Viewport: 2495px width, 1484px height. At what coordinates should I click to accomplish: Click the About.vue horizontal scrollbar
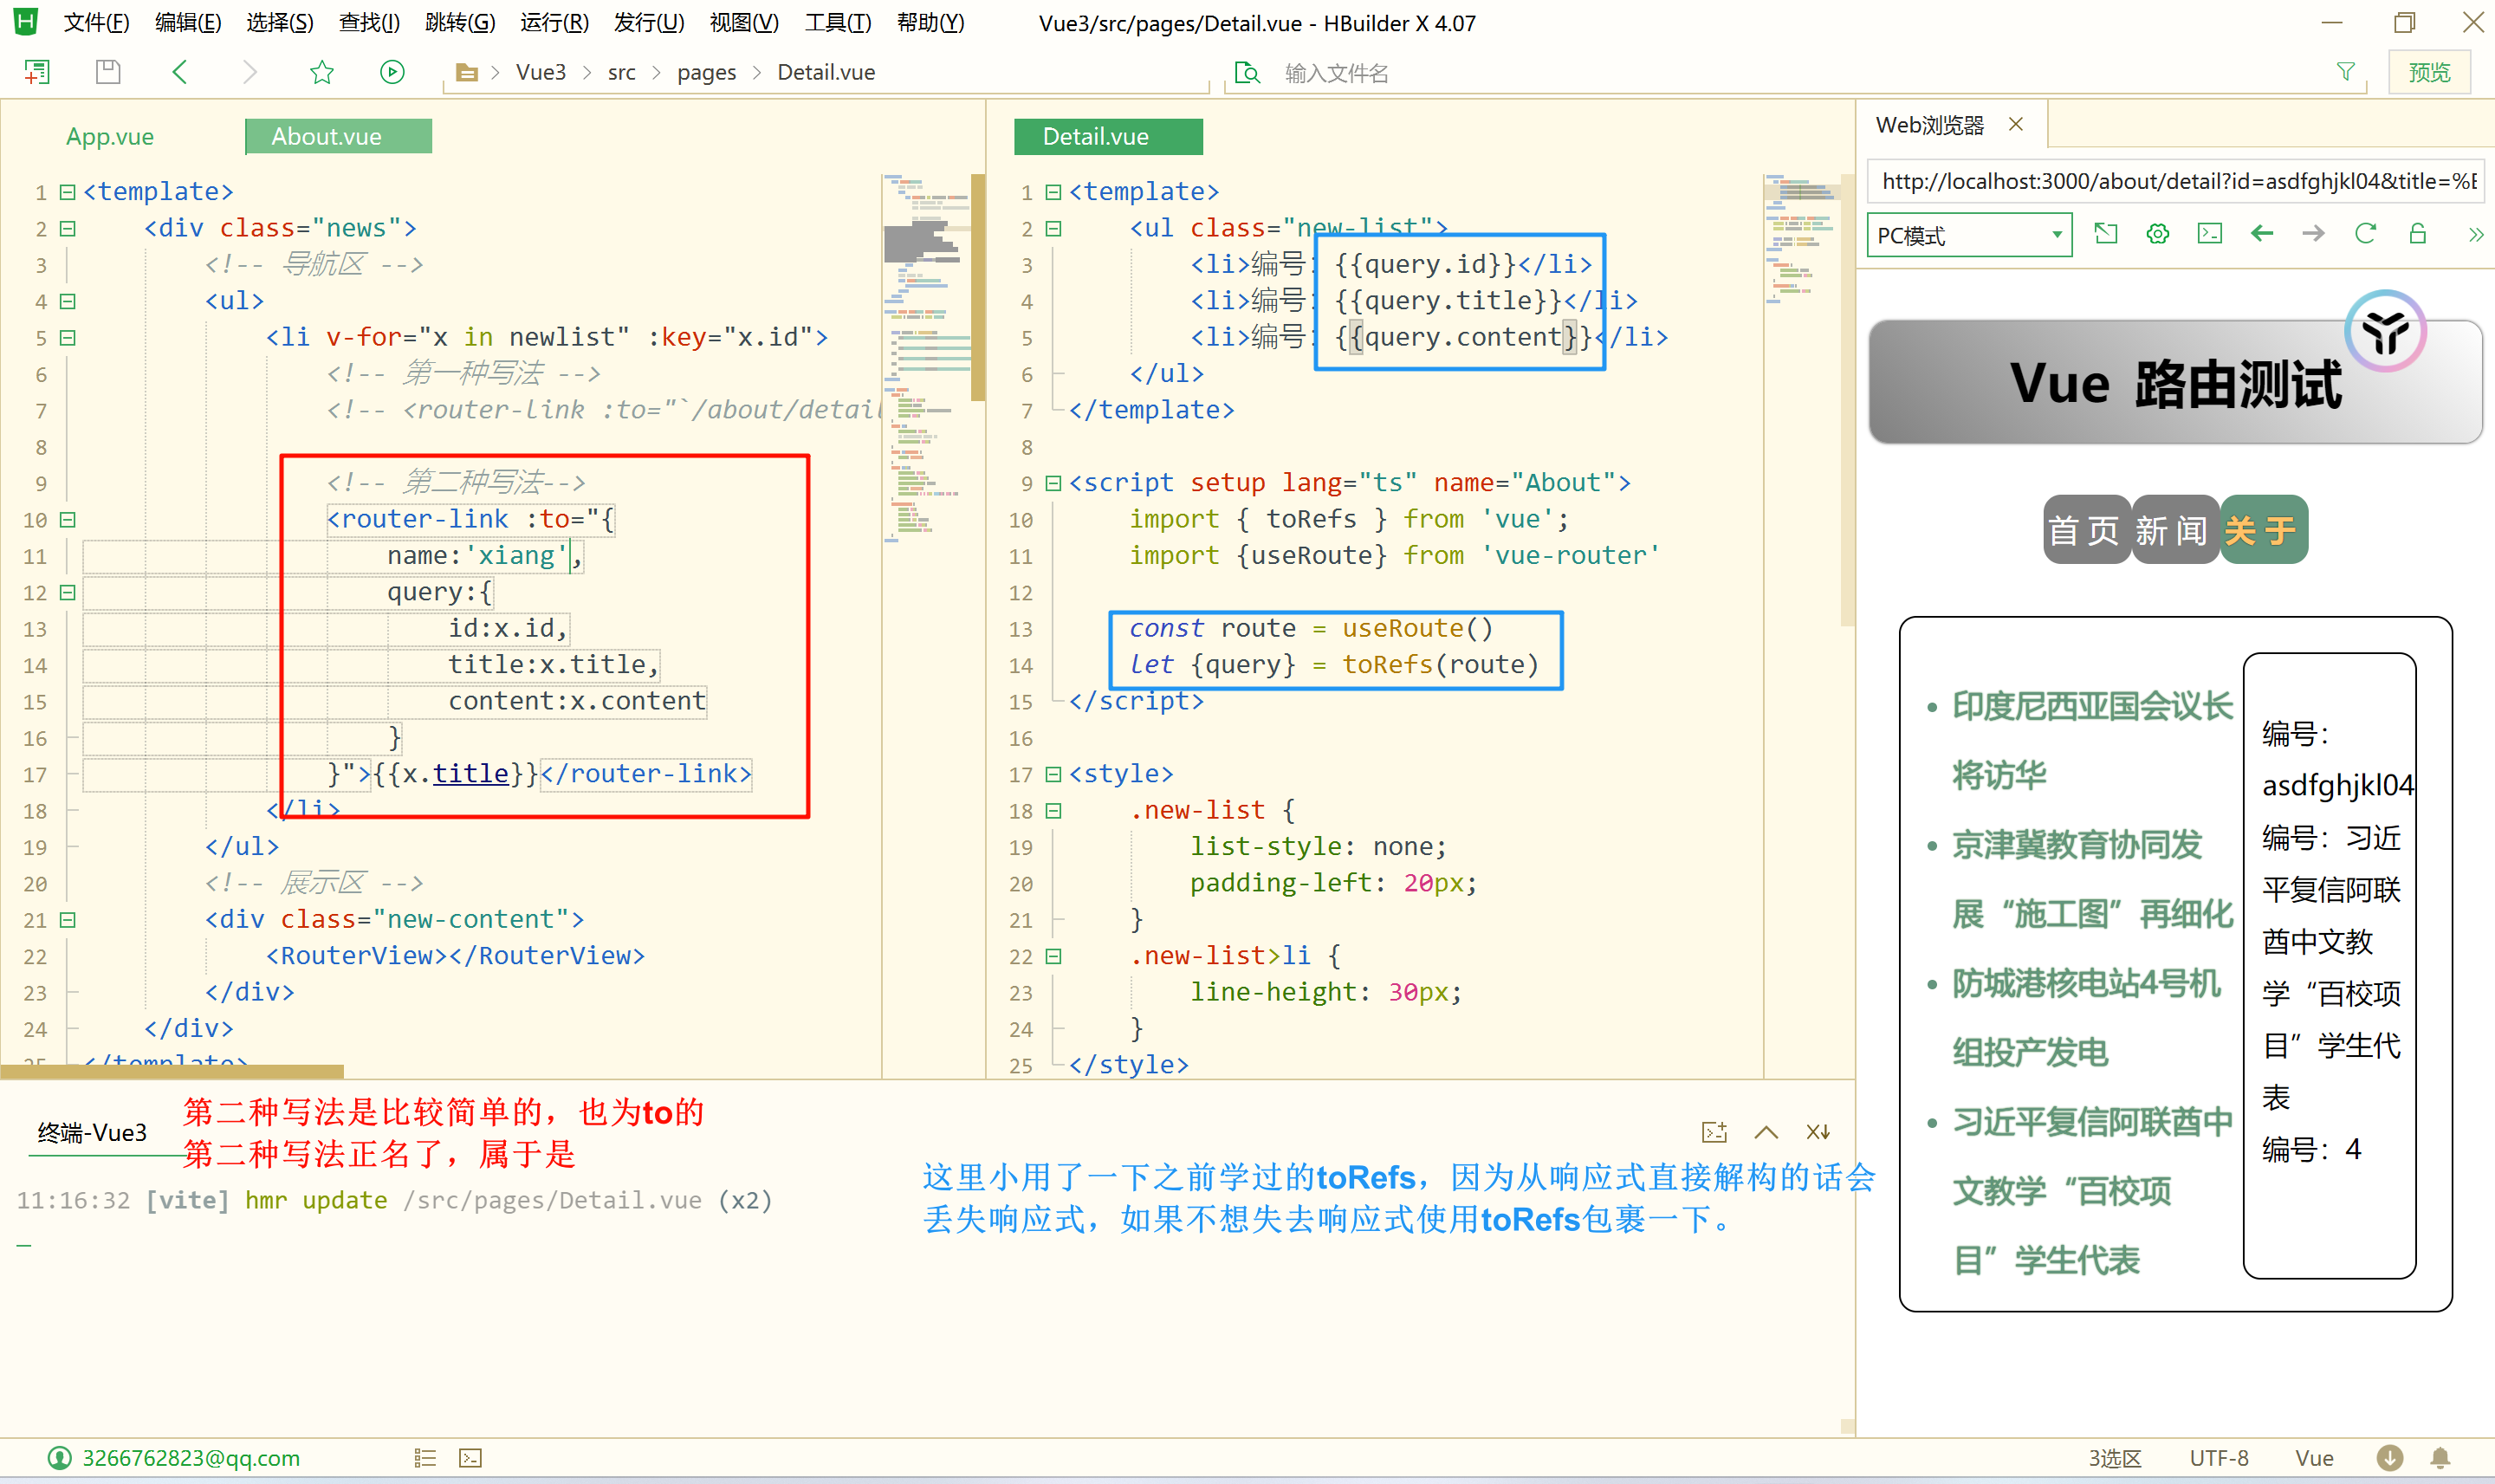(172, 1072)
